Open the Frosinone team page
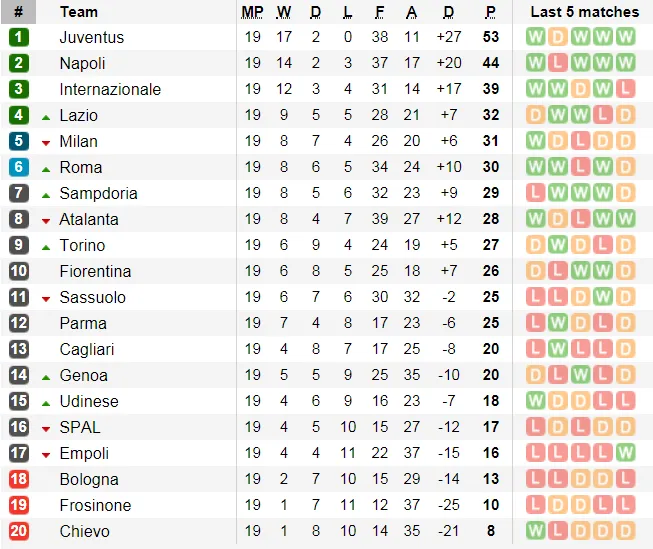Image resolution: width=653 pixels, height=549 pixels. coord(95,505)
